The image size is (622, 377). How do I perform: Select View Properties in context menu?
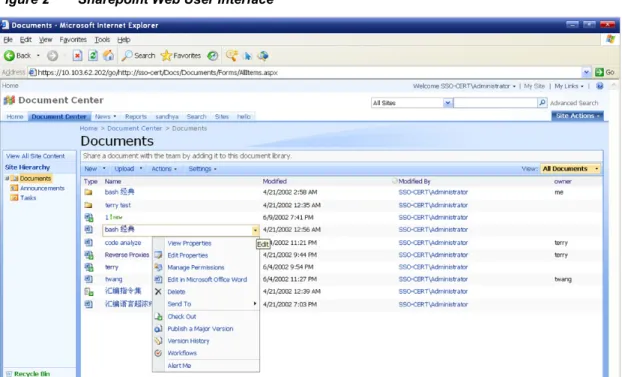189,243
